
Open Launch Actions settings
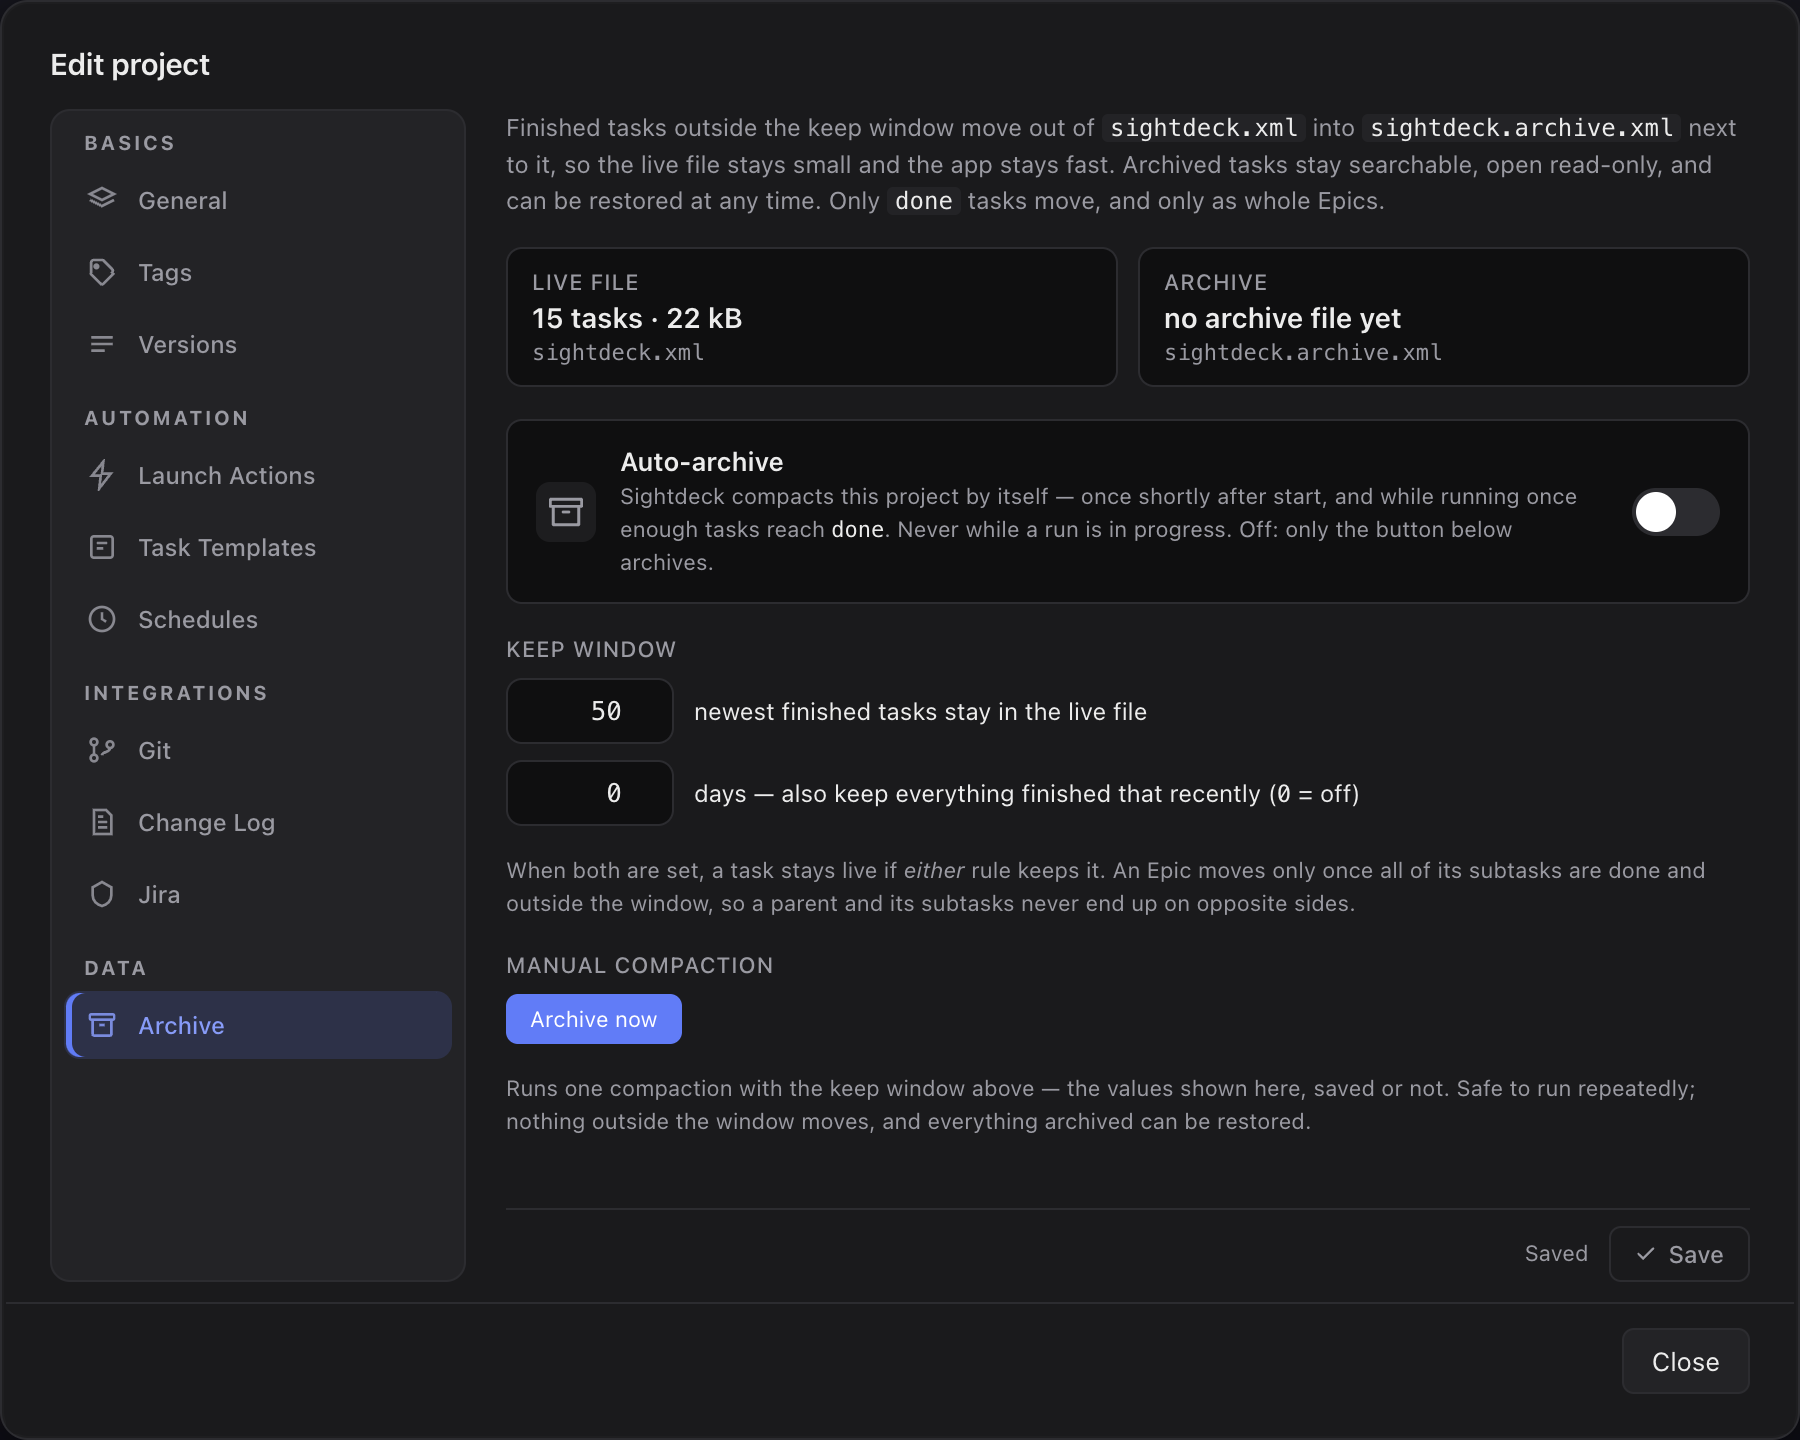pos(258,475)
